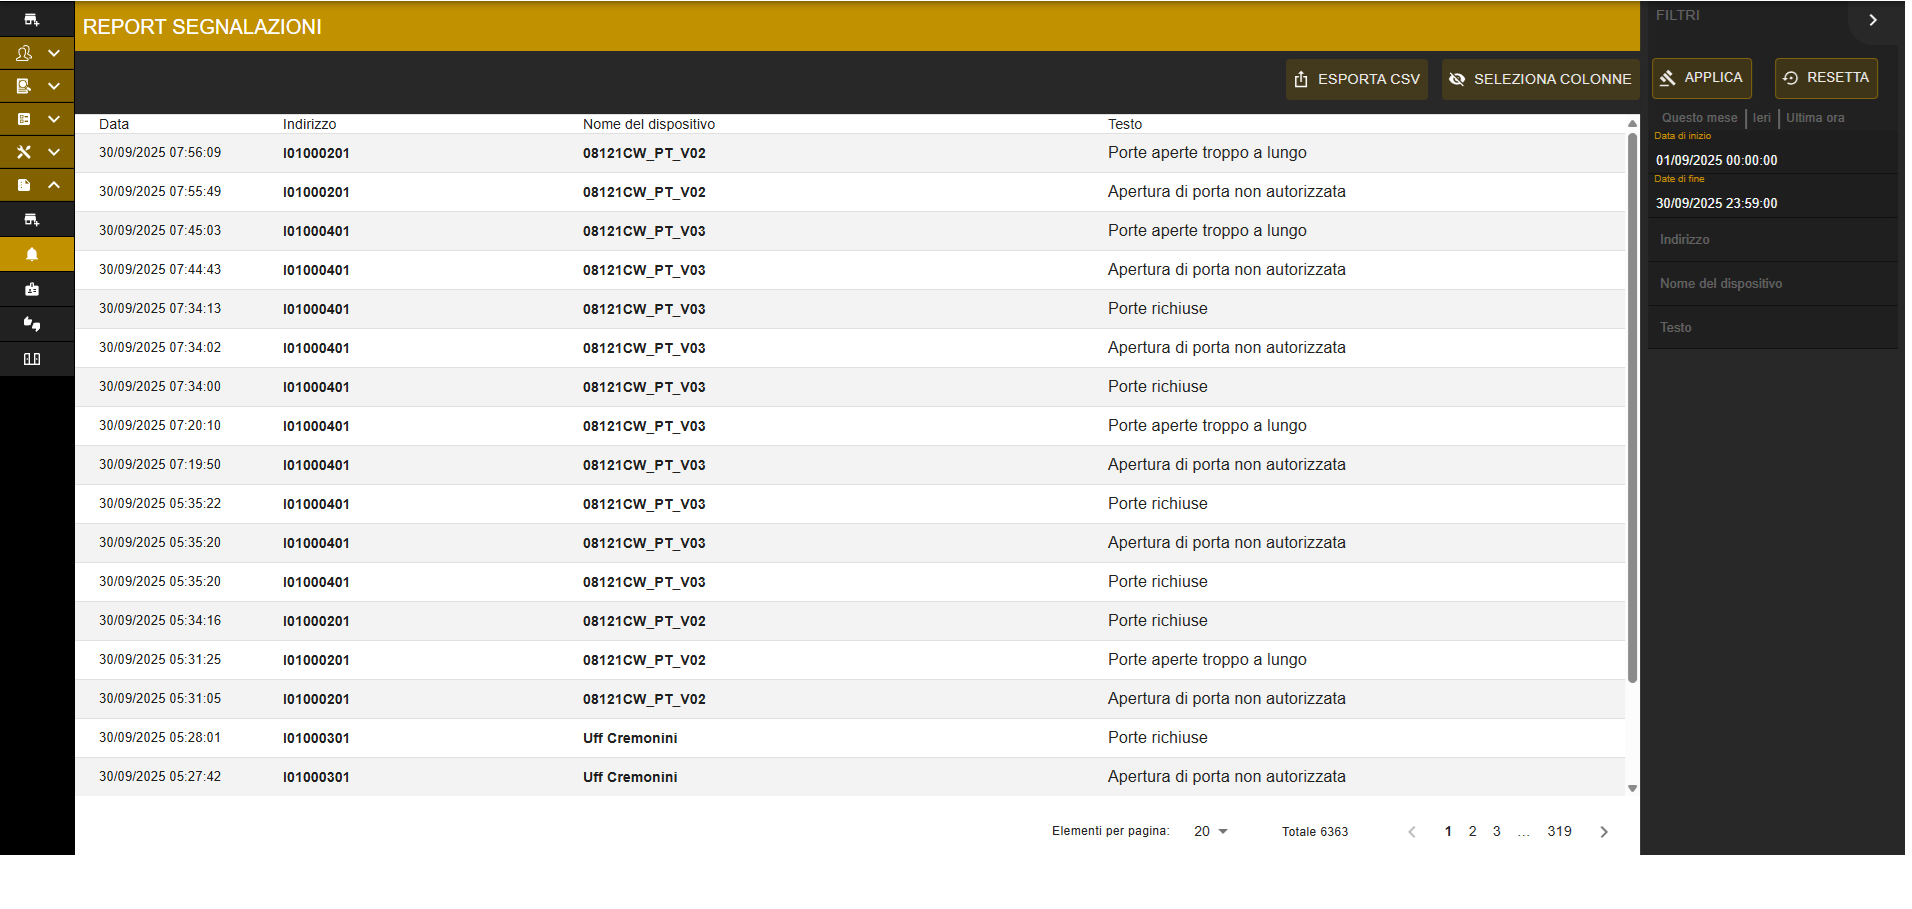Open the Elementi per pagina dropdown
The image size is (1912, 909).
[1211, 832]
